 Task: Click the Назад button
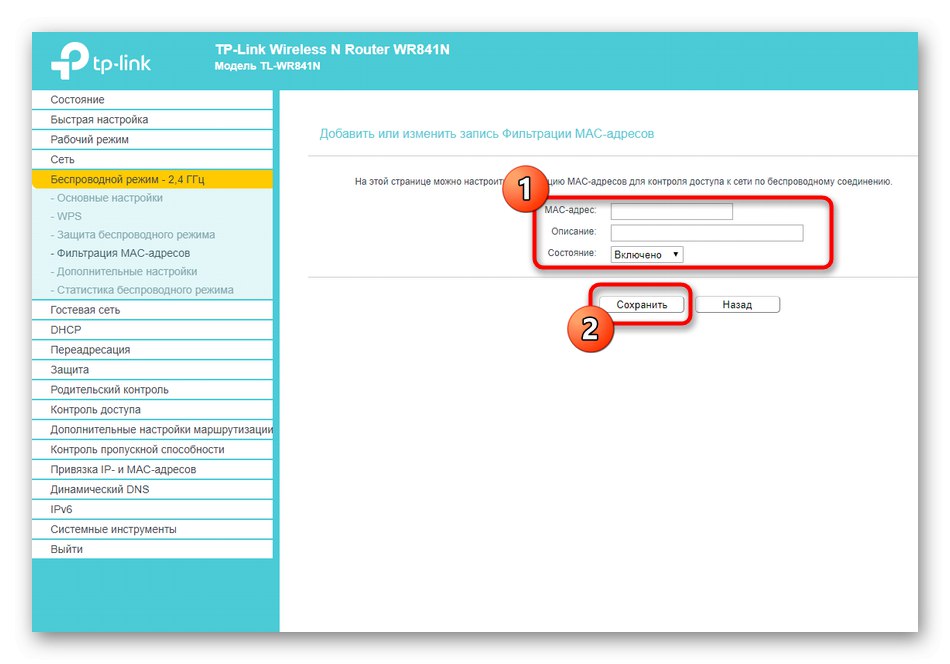point(737,305)
